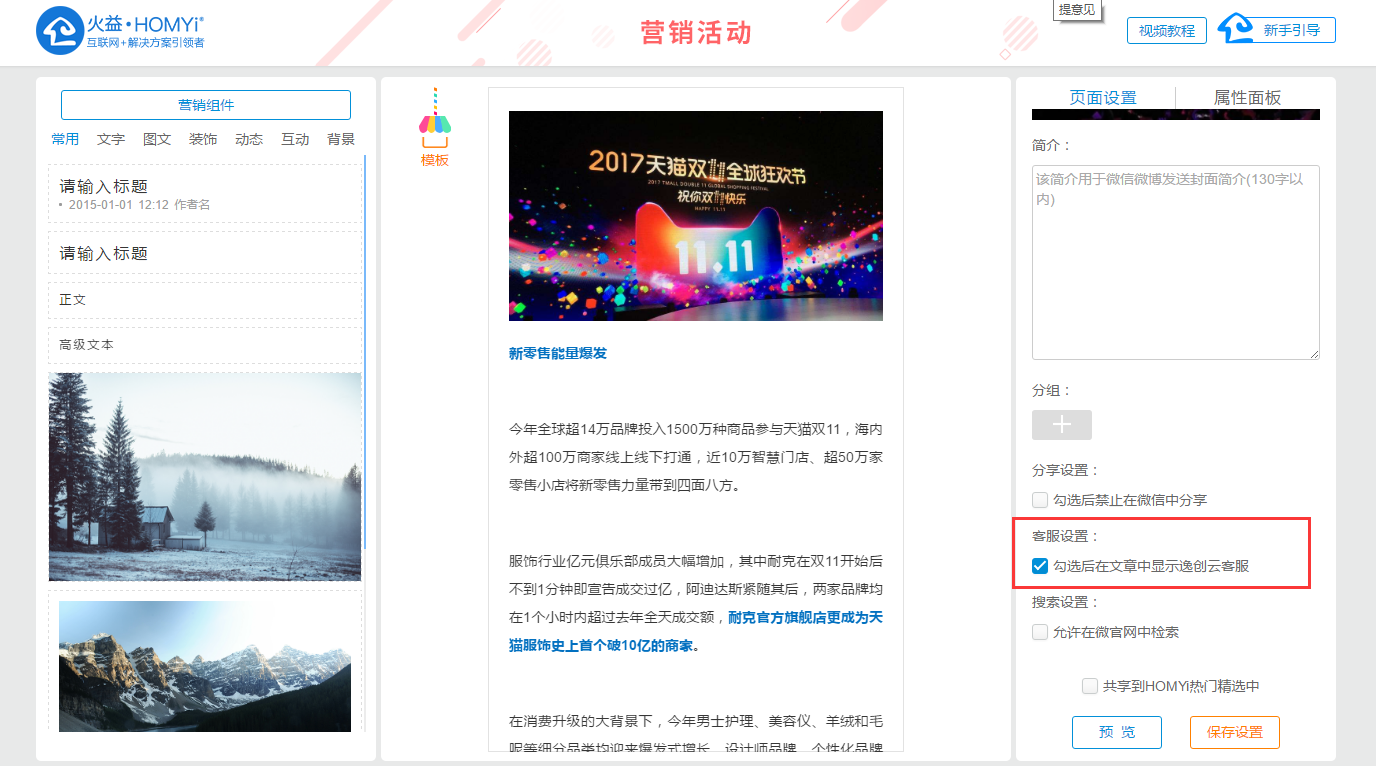
Task: Click the HOMYi house logo icon
Action: [x=58, y=31]
